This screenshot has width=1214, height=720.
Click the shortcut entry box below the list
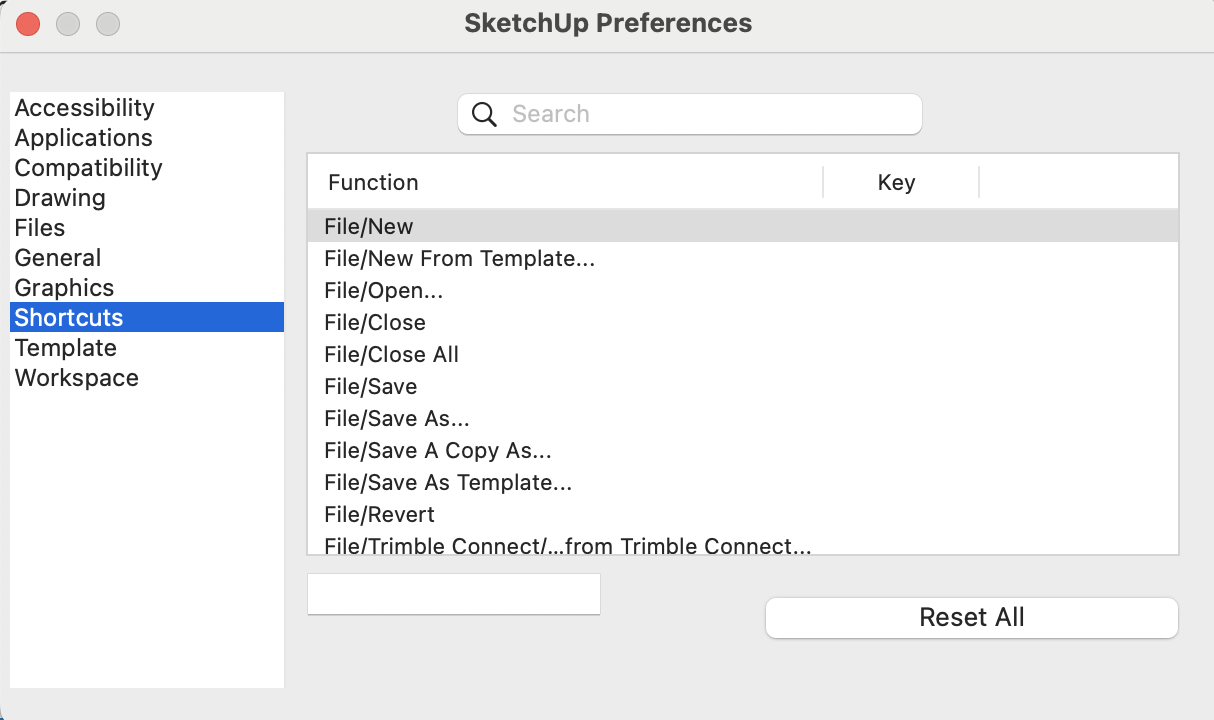coord(453,594)
